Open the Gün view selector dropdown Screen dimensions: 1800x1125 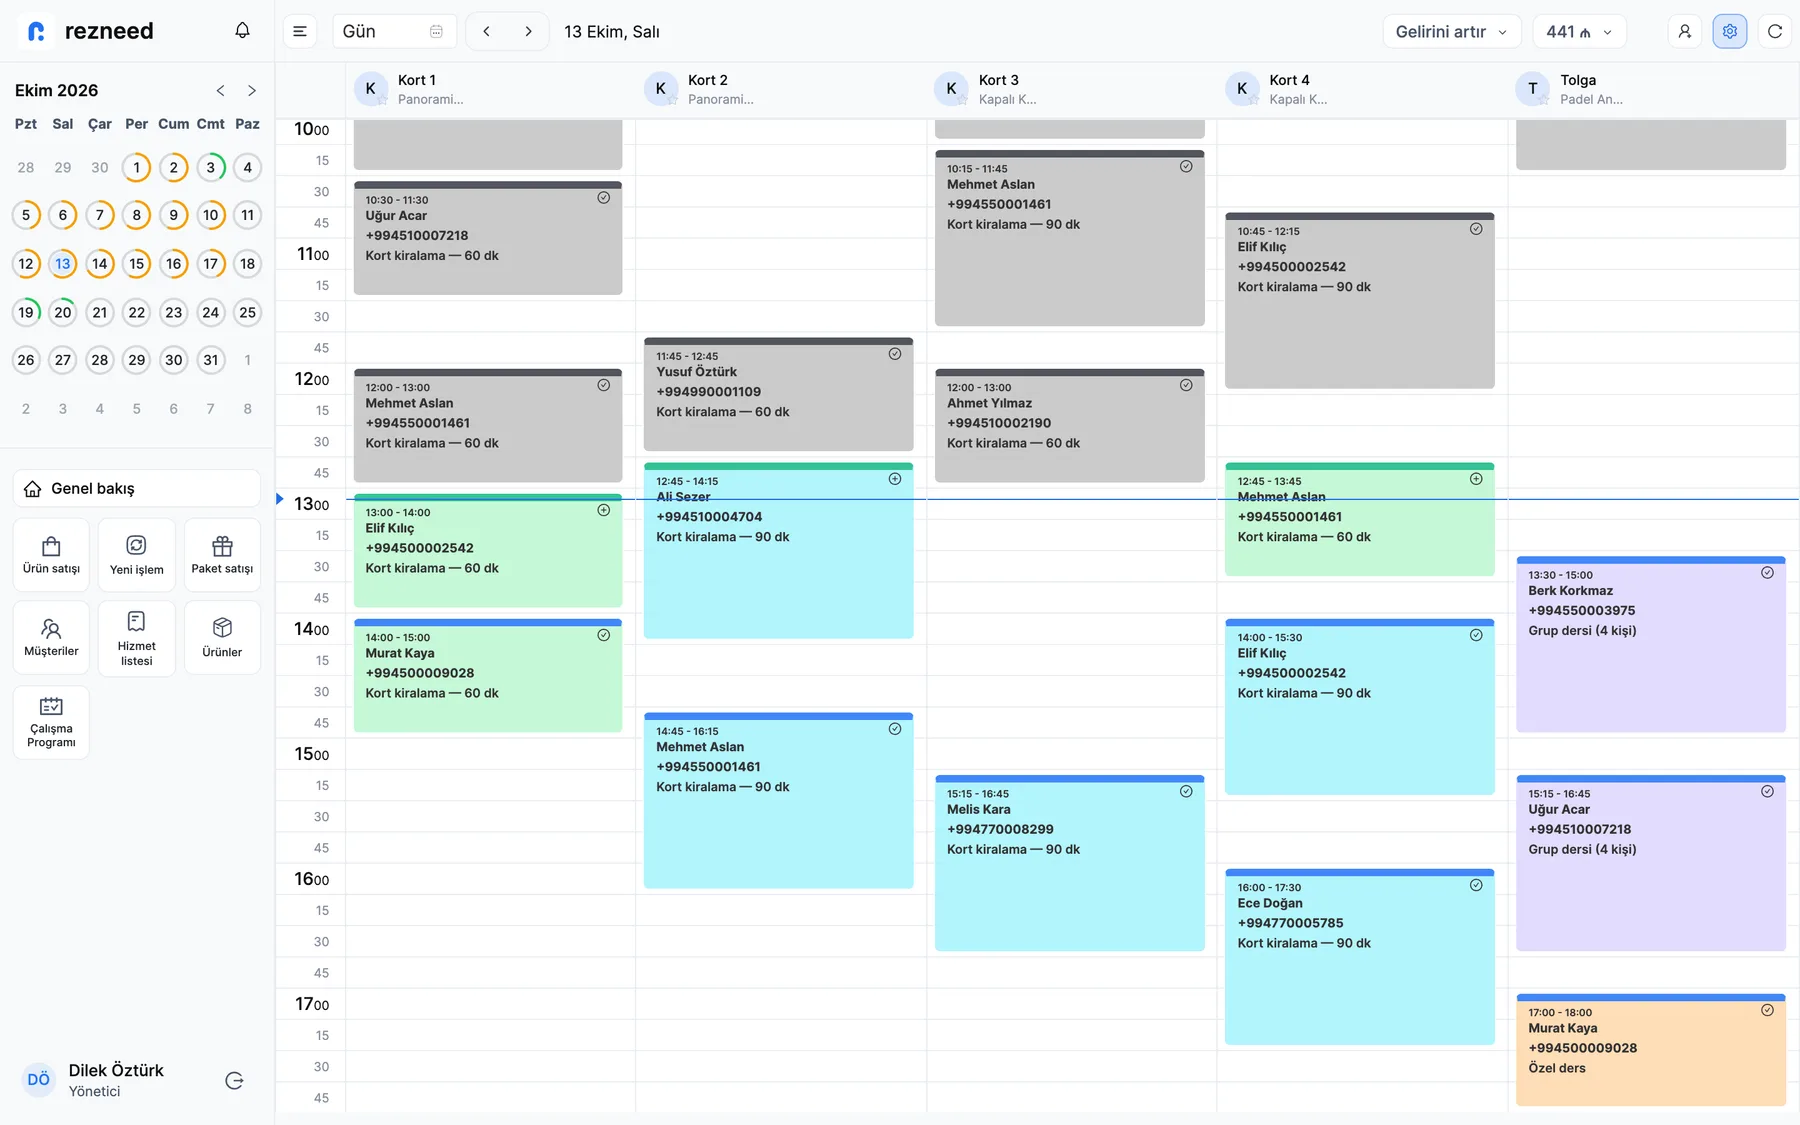[x=394, y=31]
